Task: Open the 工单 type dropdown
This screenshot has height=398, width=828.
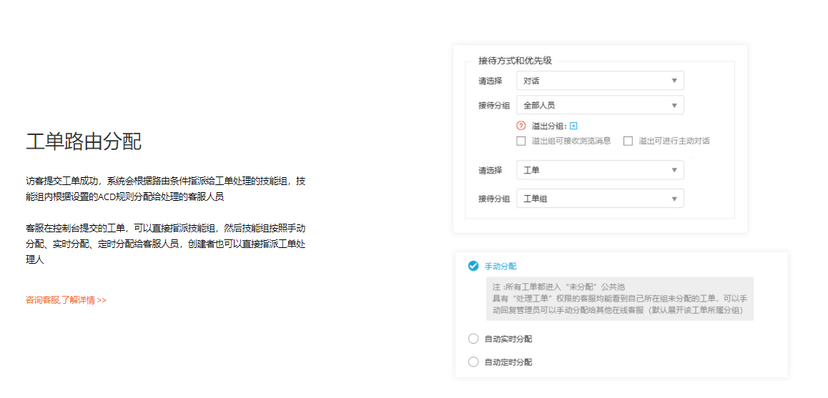Action: tap(600, 170)
